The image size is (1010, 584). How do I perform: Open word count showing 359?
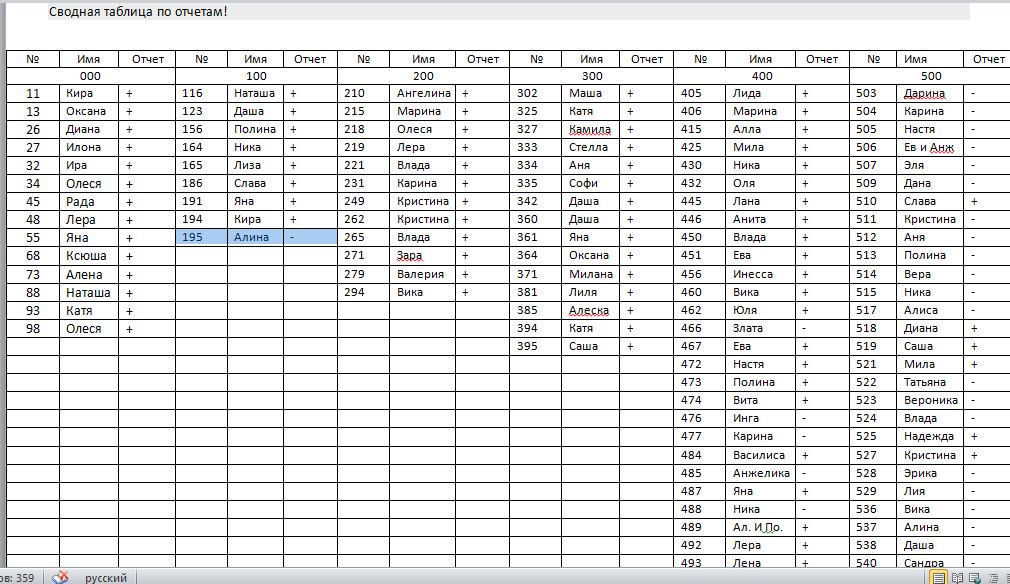[18, 578]
